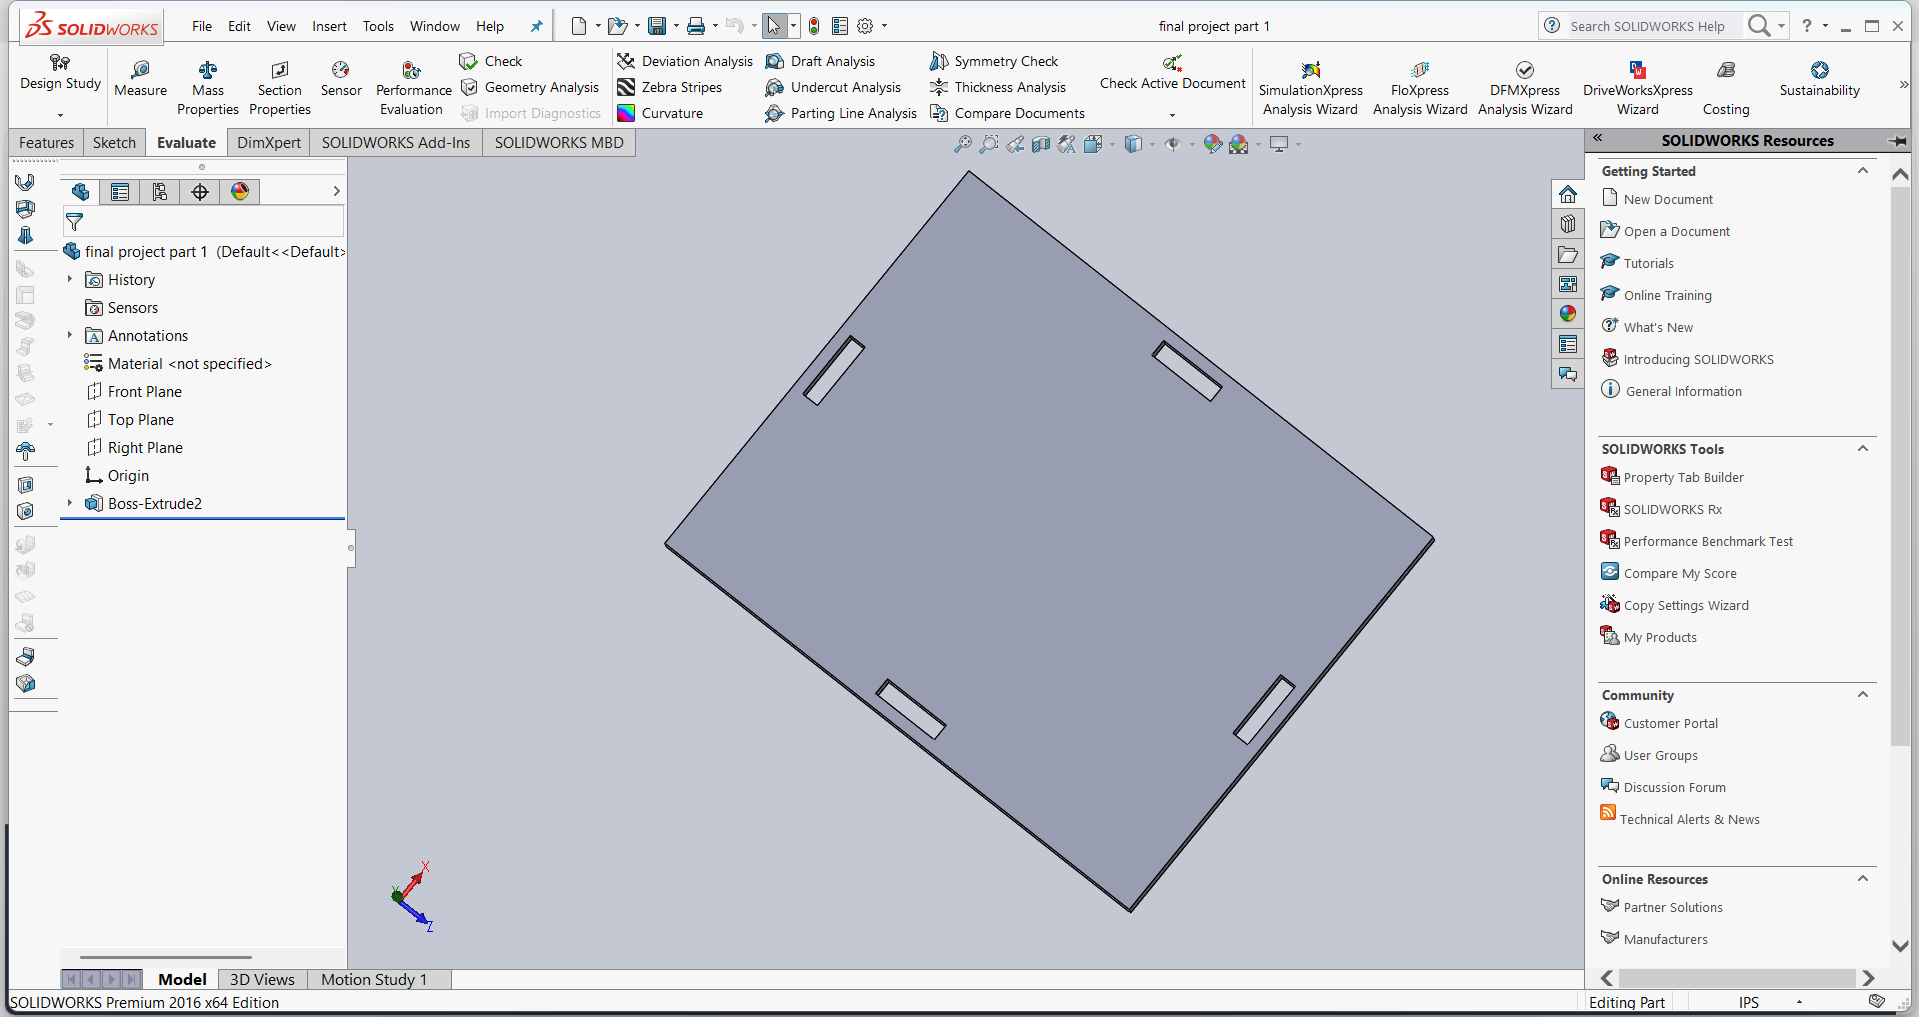The image size is (1919, 1017).
Task: Click the Check Active Document icon
Action: tap(1172, 63)
